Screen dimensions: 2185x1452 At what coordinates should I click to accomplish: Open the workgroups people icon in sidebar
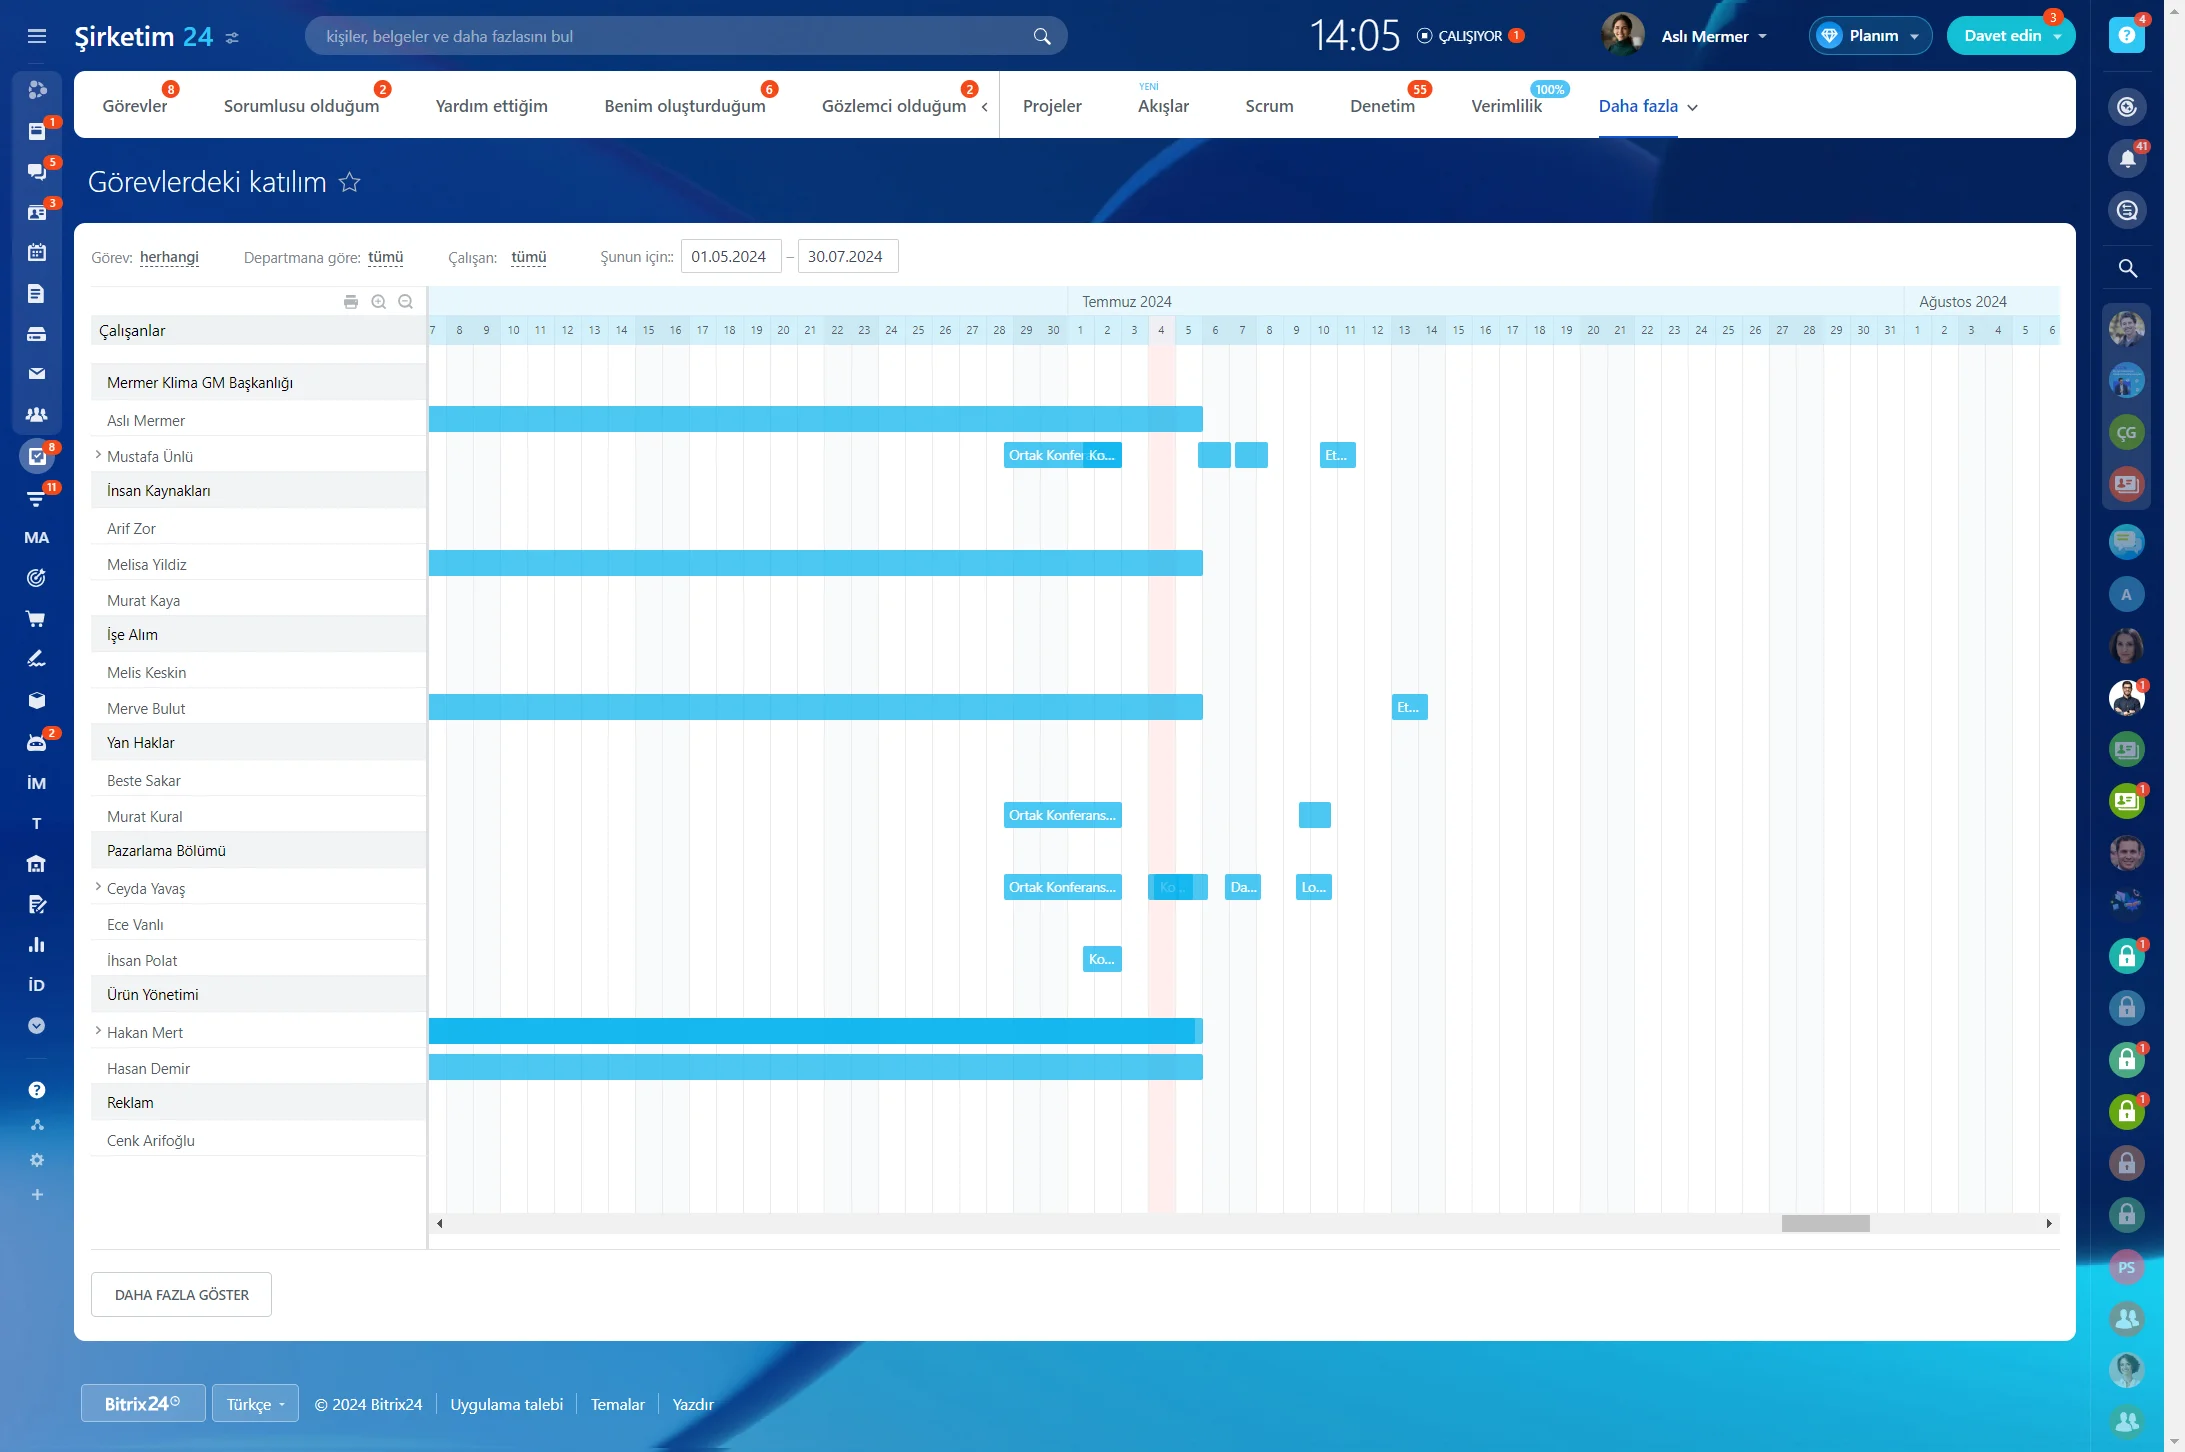[x=37, y=415]
